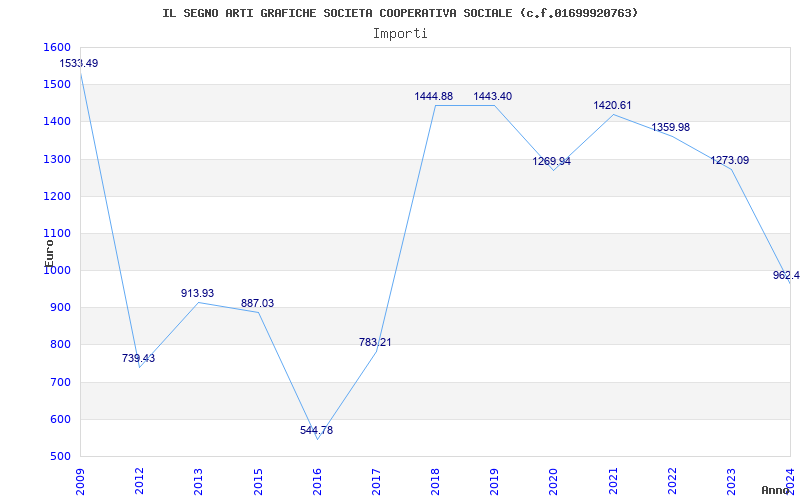This screenshot has width=800, height=500.
Task: Click the data label 1444.88
Action: click(434, 96)
